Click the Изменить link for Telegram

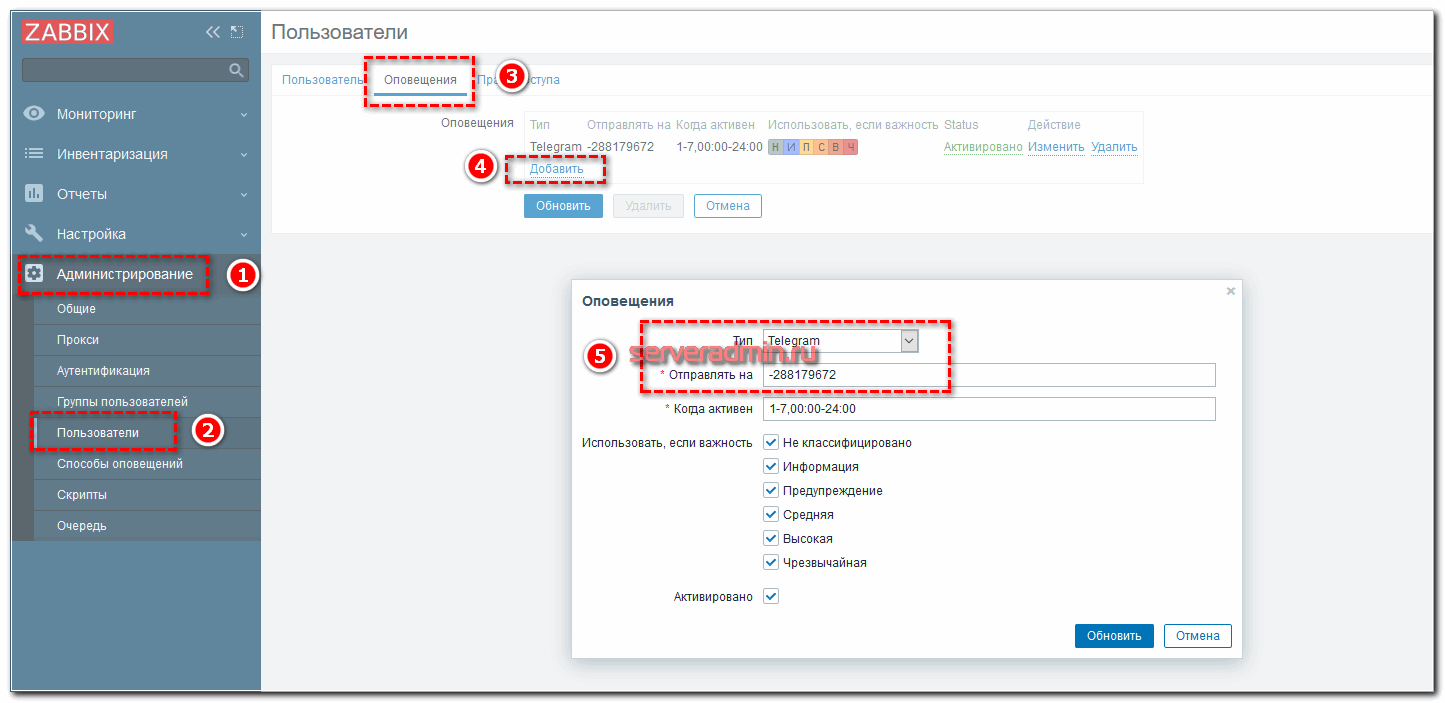(x=1056, y=147)
